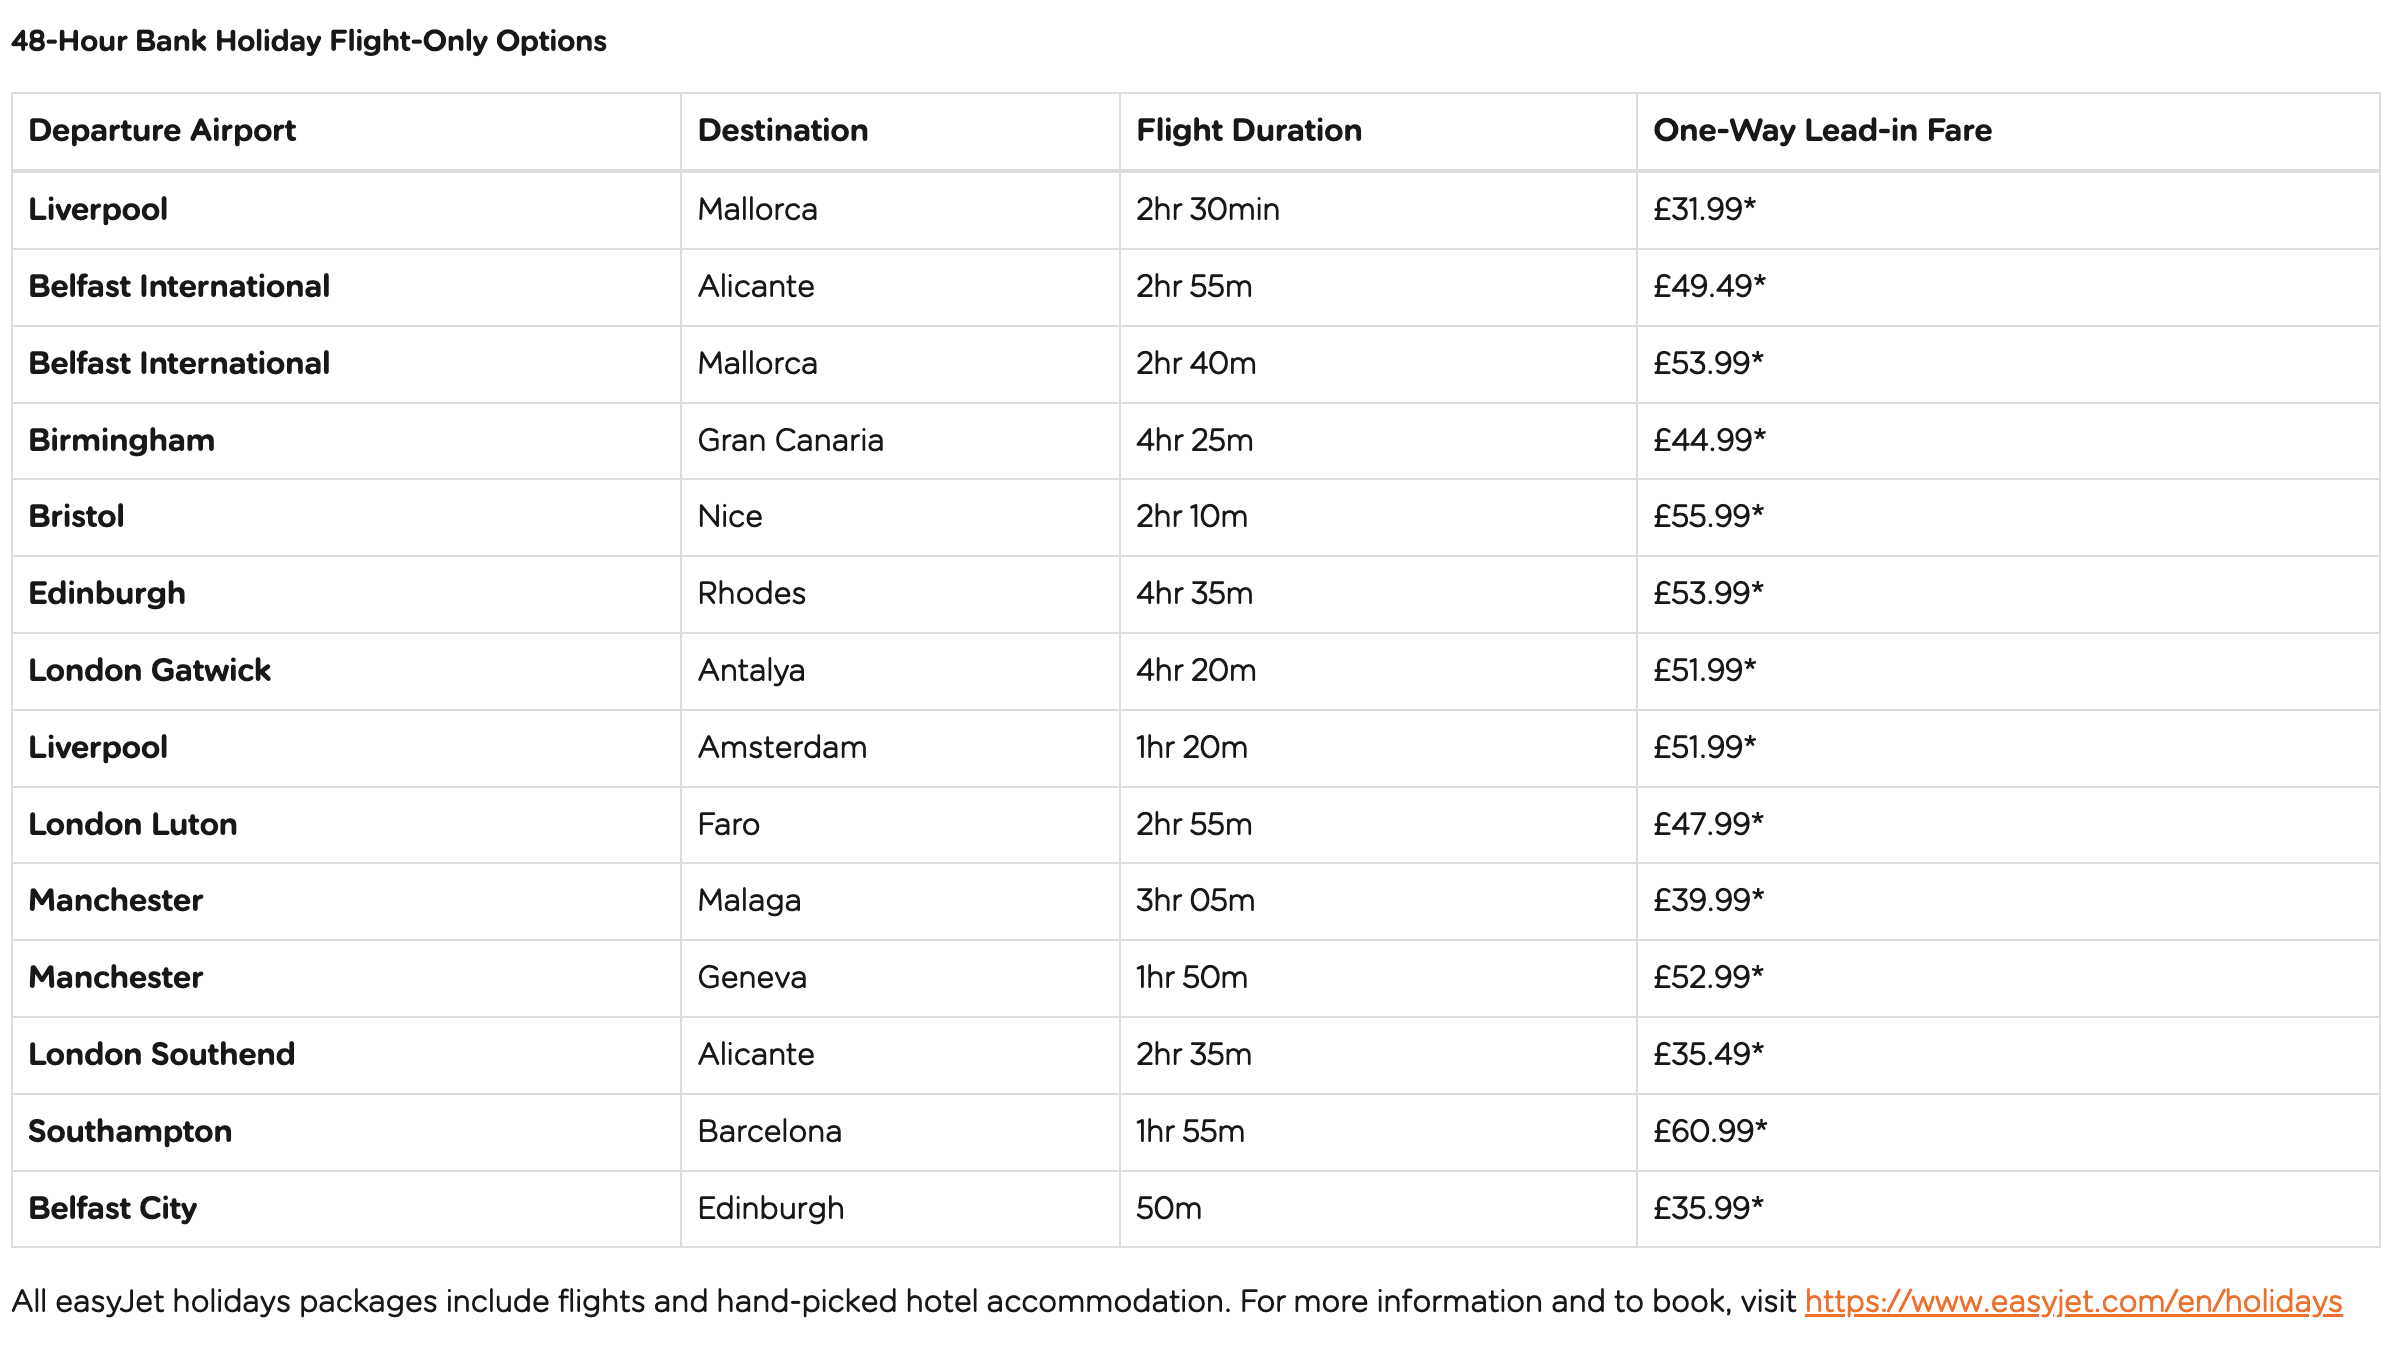This screenshot has width=2382, height=1370.
Task: Select the Amsterdam destination cell
Action: 900,747
